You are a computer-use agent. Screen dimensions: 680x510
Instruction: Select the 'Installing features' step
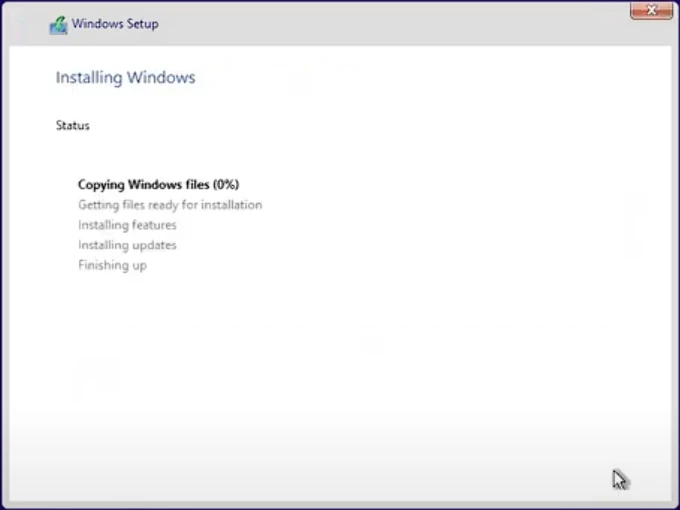coord(127,225)
